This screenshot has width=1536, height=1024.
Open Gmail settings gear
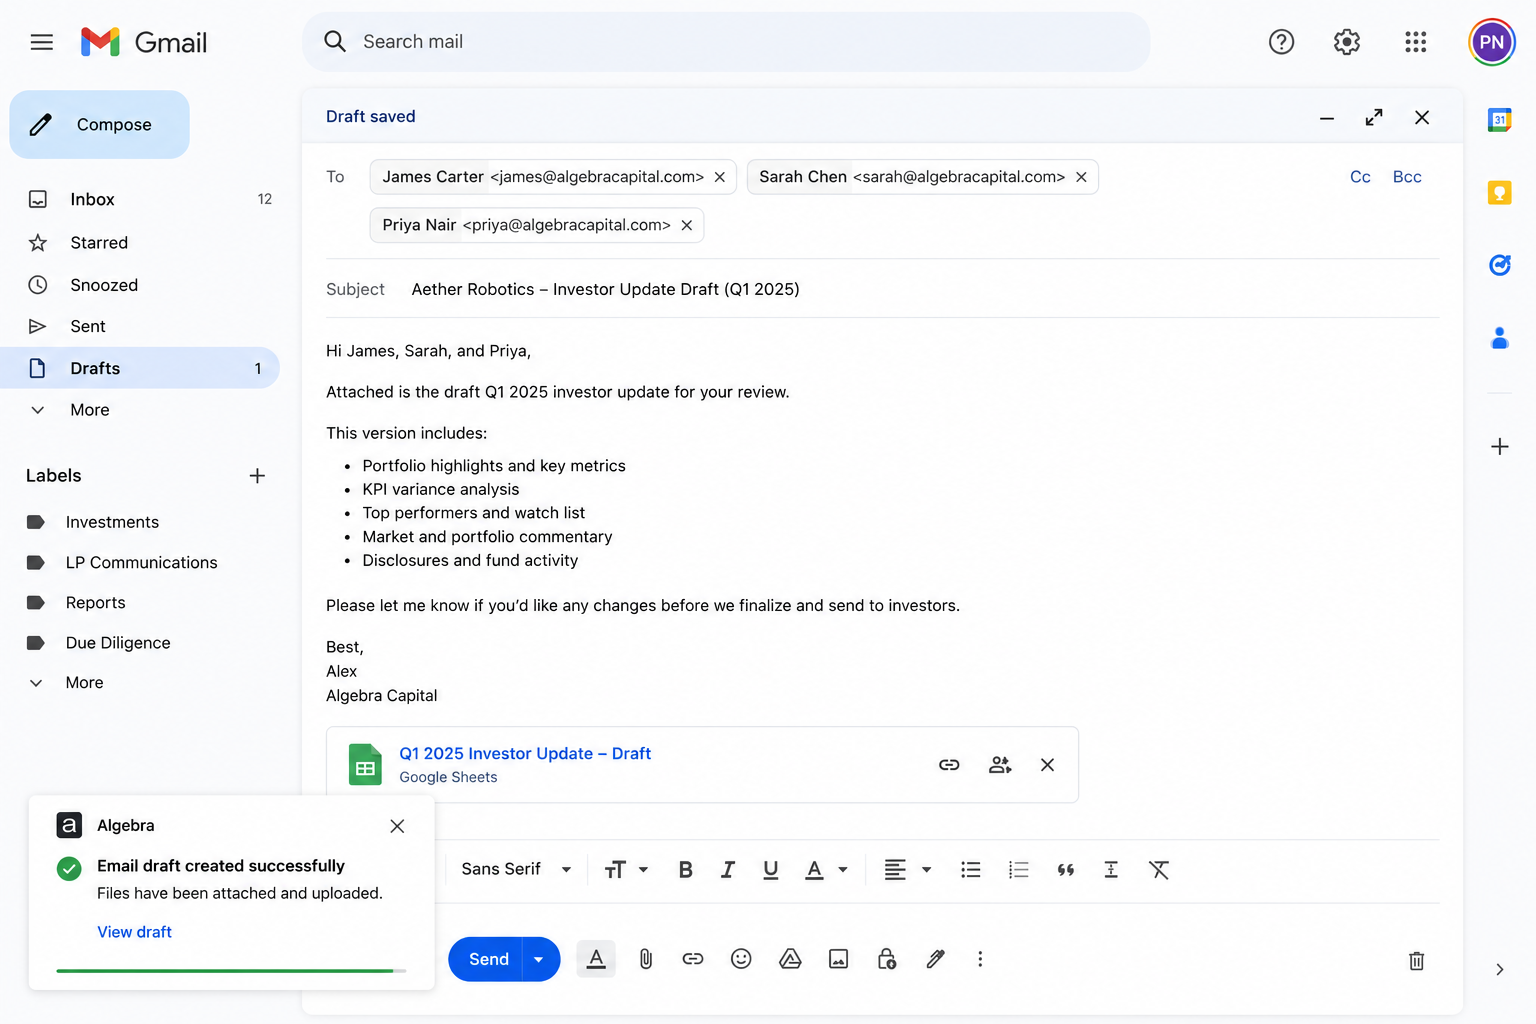pos(1347,42)
